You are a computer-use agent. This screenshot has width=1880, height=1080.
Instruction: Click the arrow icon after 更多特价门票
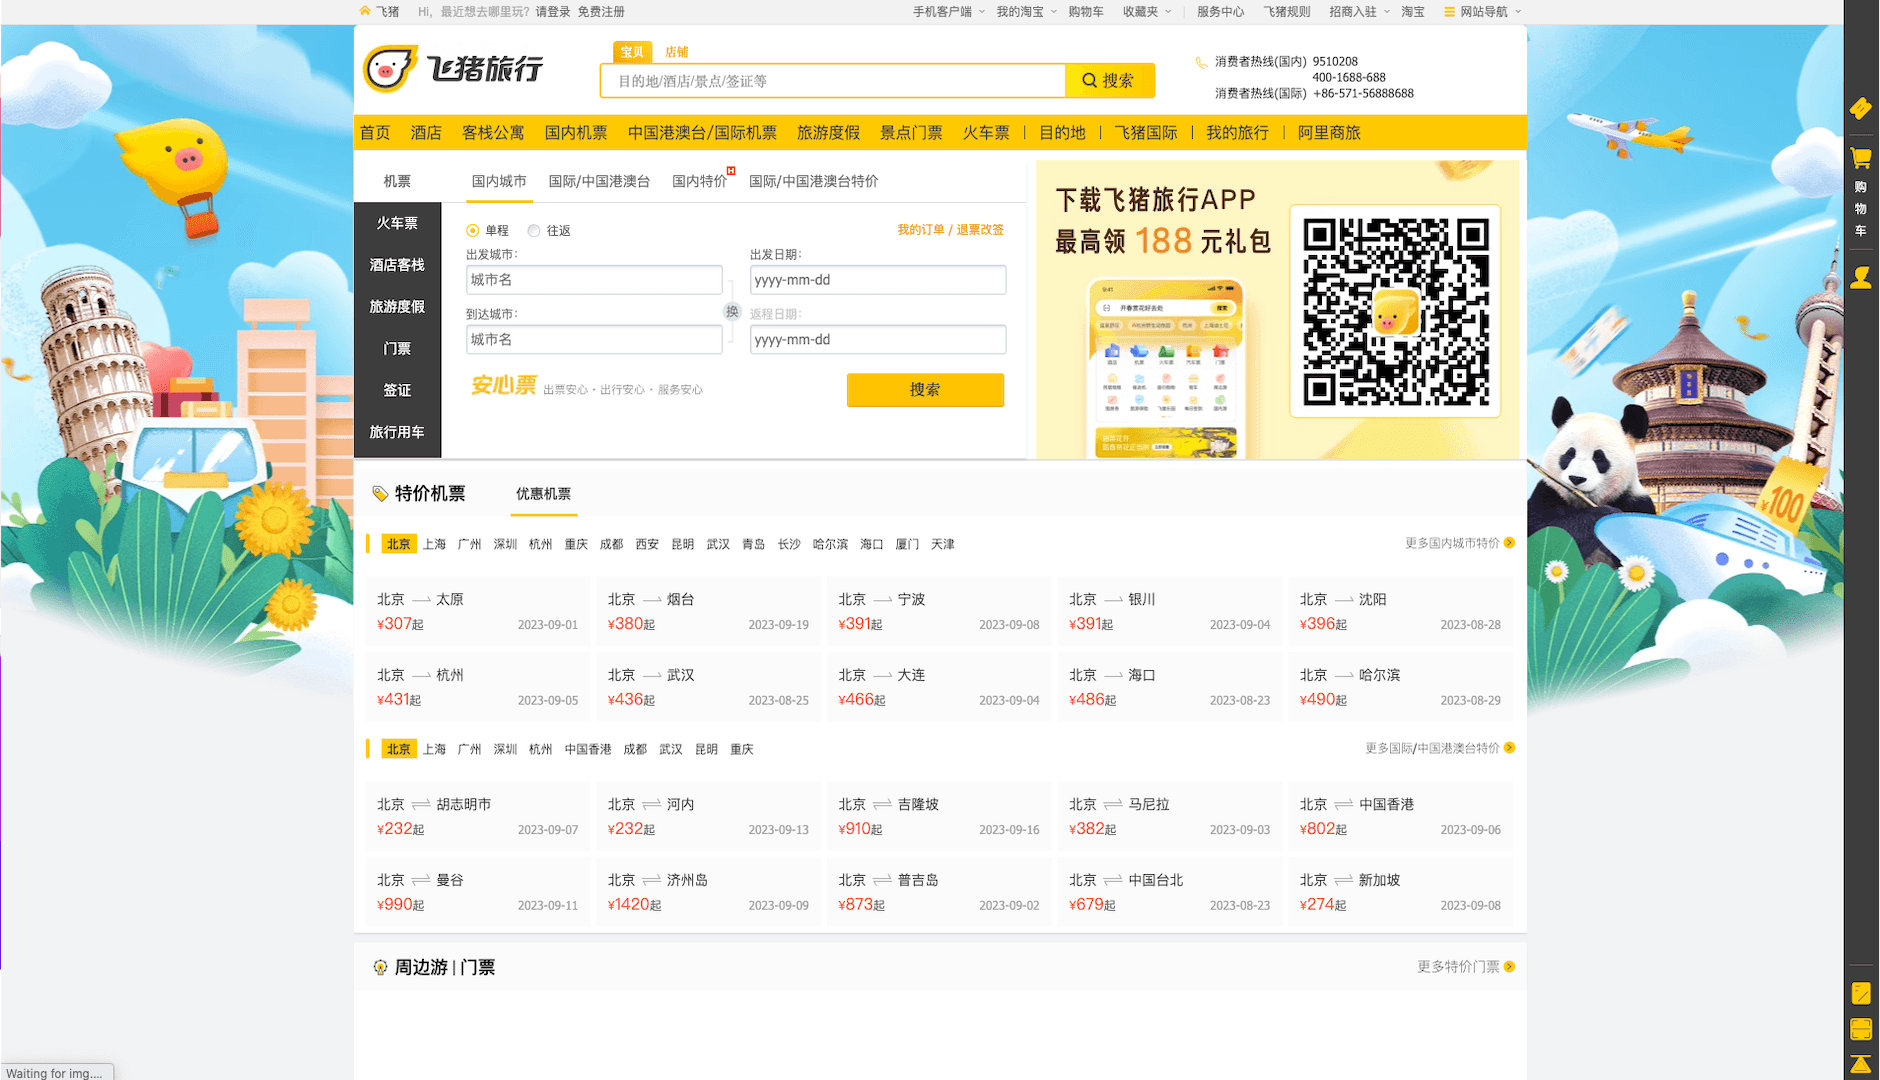click(x=1509, y=967)
